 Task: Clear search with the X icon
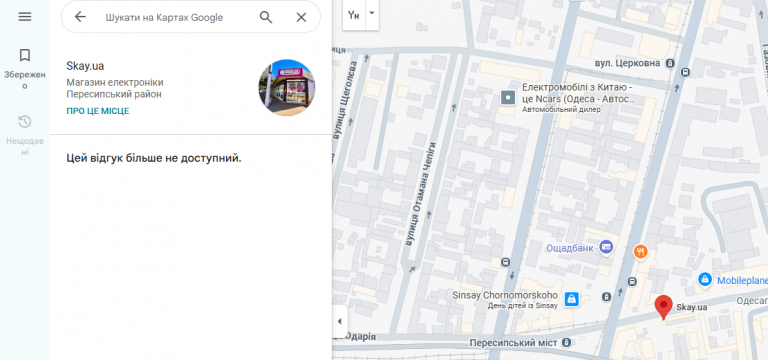[301, 18]
